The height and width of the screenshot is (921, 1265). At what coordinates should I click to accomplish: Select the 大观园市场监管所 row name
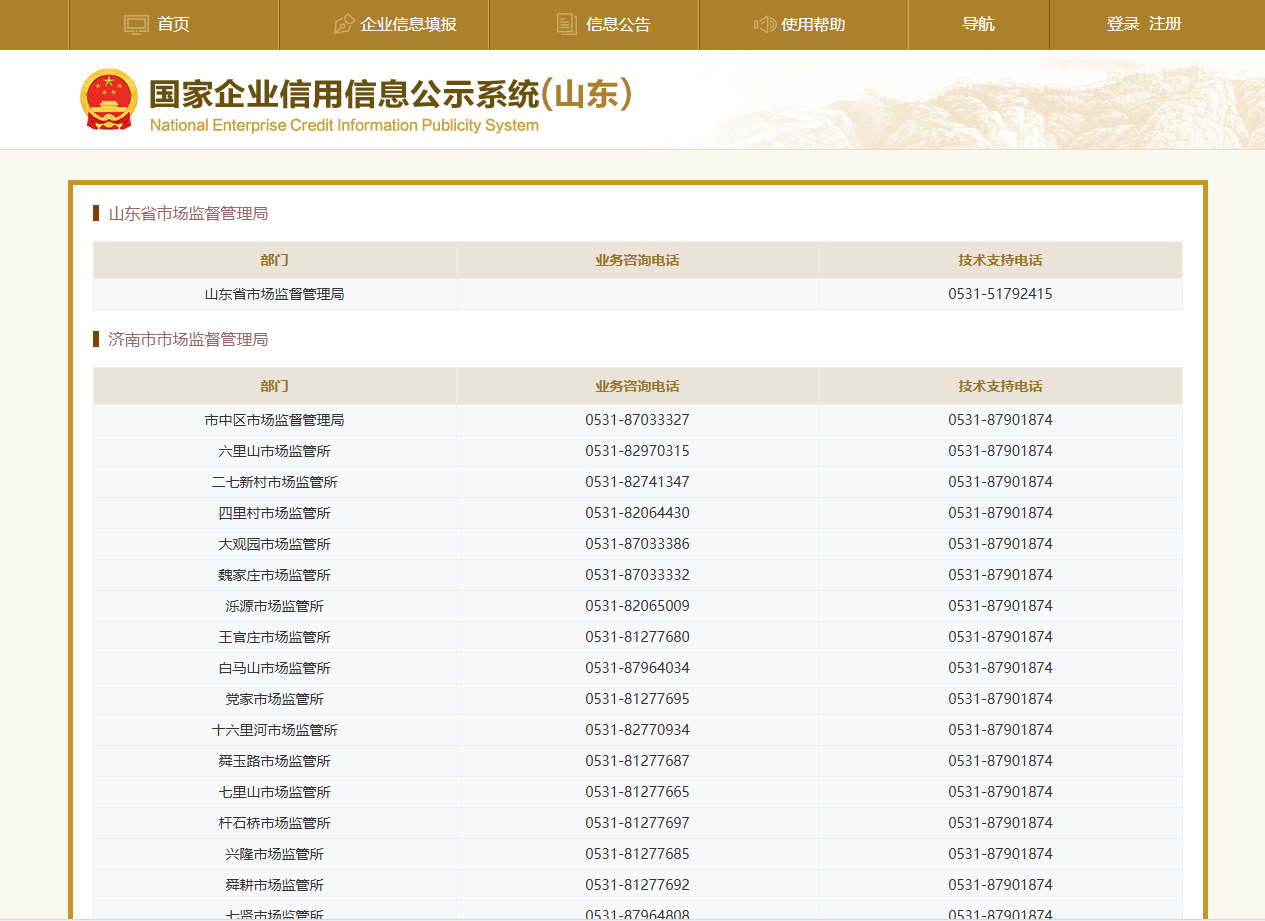[274, 544]
